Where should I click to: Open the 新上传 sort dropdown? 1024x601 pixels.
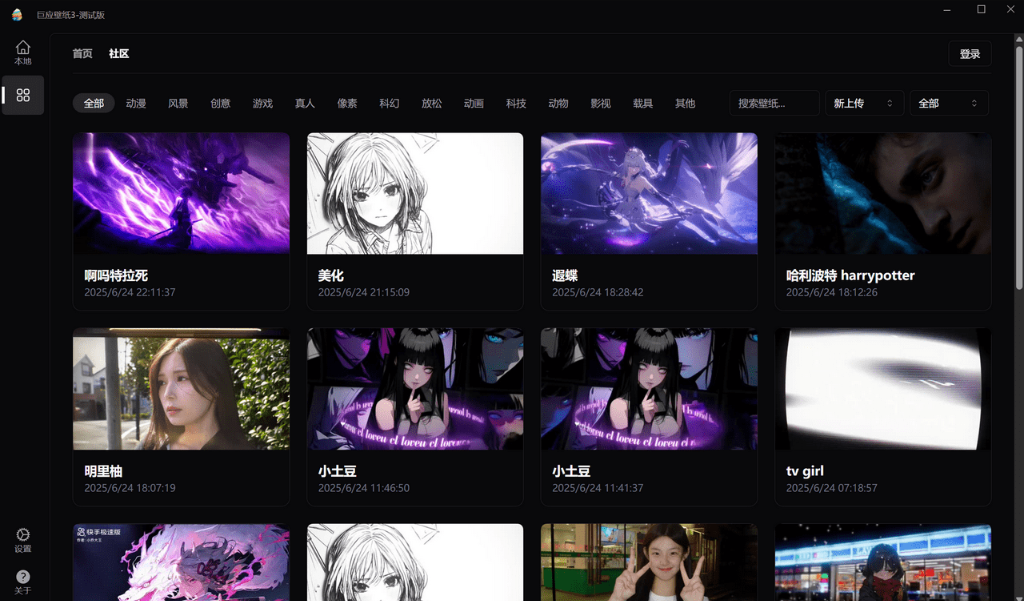point(862,103)
